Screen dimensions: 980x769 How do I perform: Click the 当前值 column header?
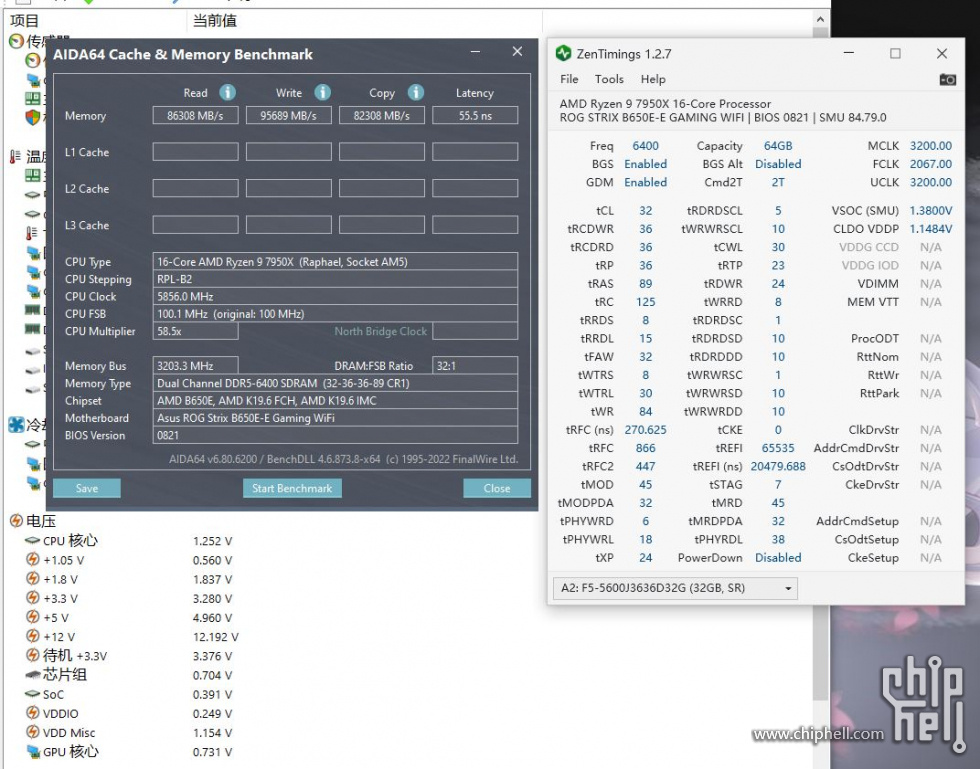214,21
